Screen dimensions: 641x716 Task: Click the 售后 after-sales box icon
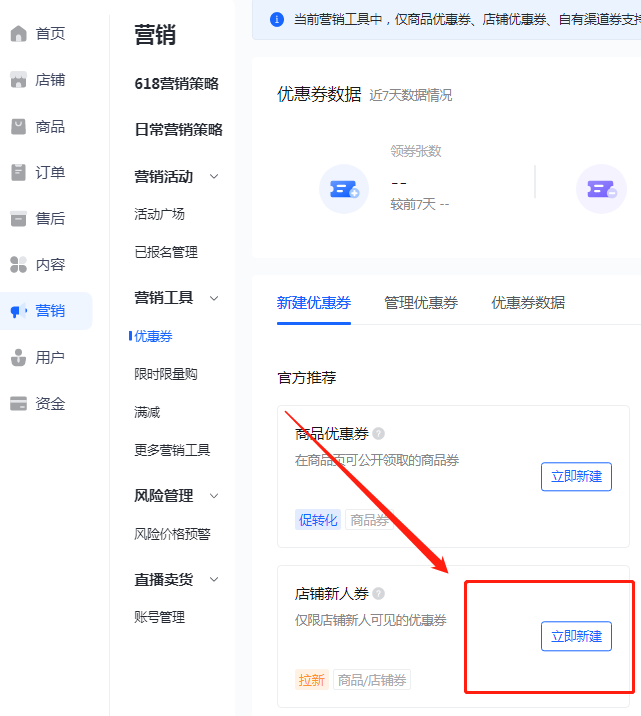click(x=18, y=219)
